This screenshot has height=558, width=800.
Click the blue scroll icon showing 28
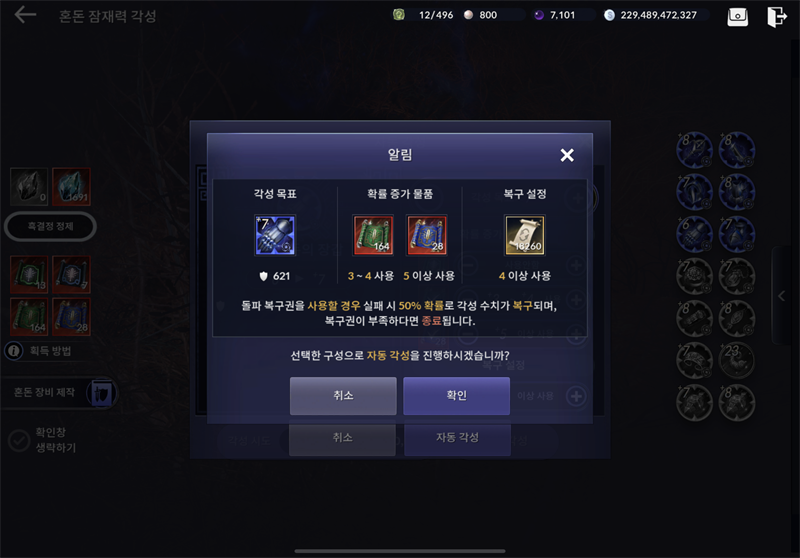[x=427, y=235]
